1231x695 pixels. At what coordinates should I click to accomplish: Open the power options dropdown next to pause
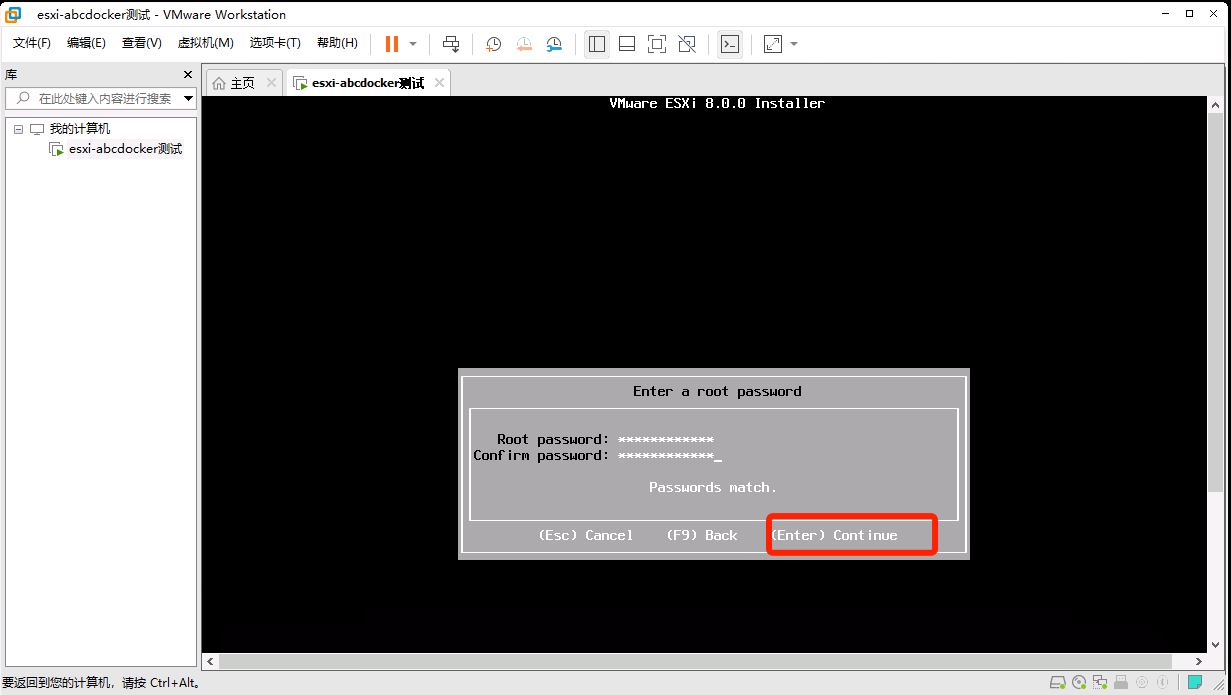point(412,44)
